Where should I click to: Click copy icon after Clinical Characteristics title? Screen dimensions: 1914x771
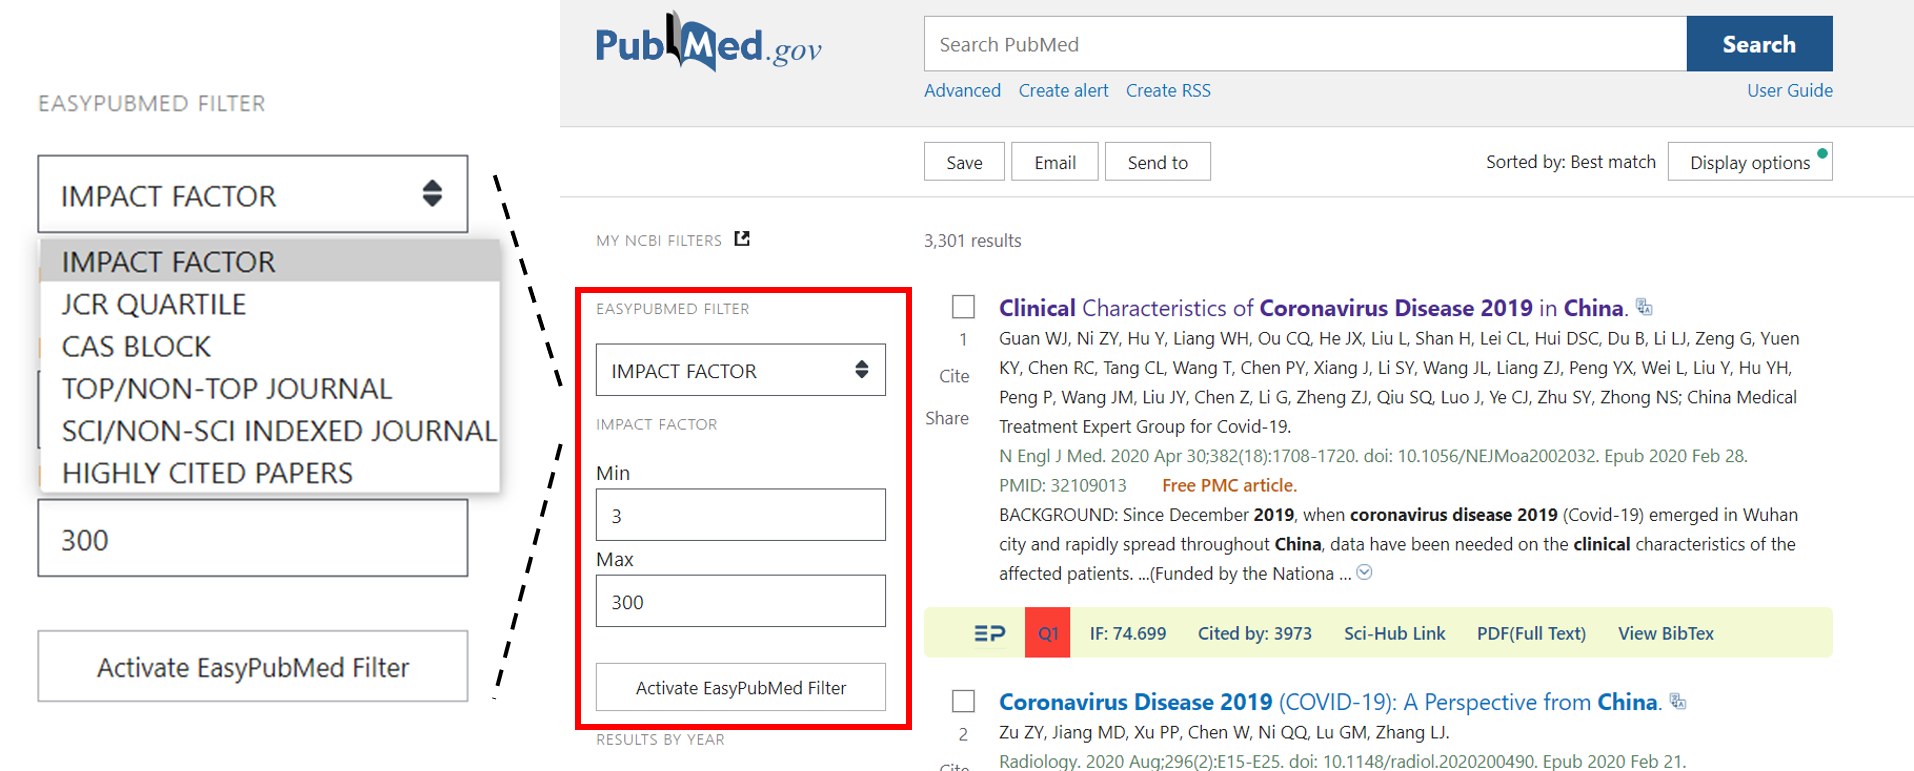[1644, 306]
